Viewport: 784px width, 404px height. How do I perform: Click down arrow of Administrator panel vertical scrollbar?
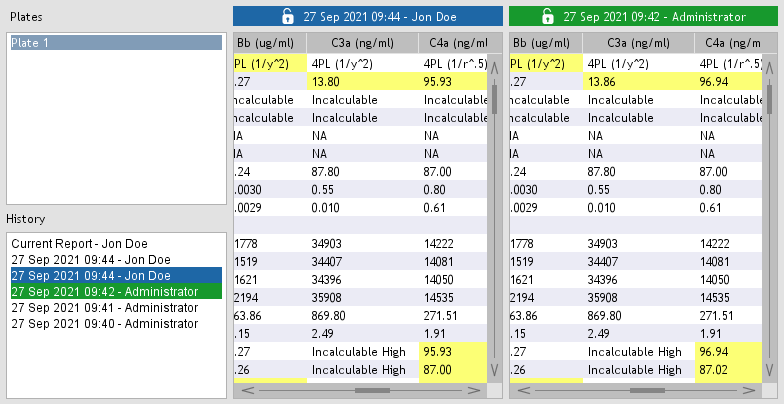(770, 370)
